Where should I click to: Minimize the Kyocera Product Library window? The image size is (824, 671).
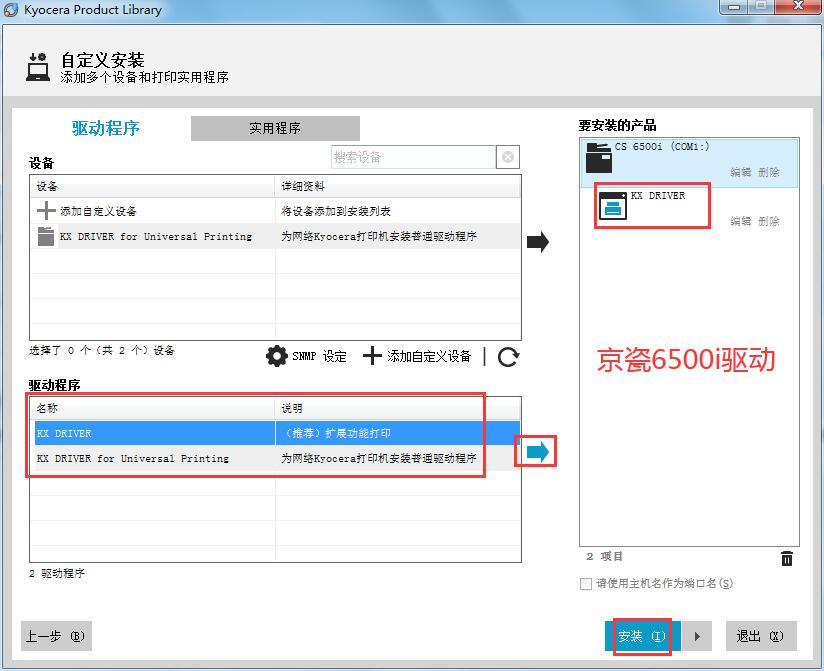pyautogui.click(x=735, y=6)
